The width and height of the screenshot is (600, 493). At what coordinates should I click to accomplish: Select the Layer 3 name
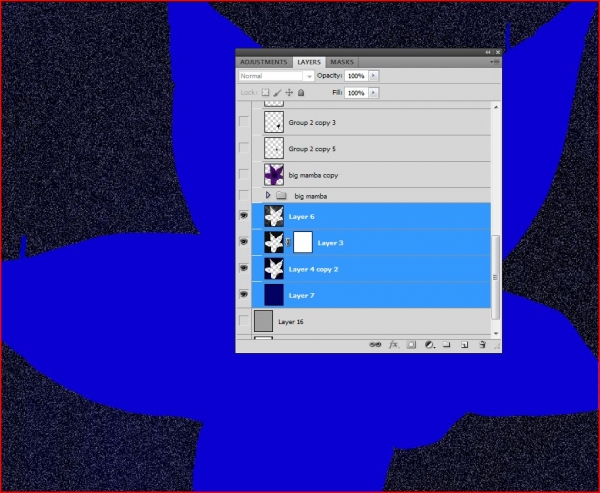coord(330,243)
